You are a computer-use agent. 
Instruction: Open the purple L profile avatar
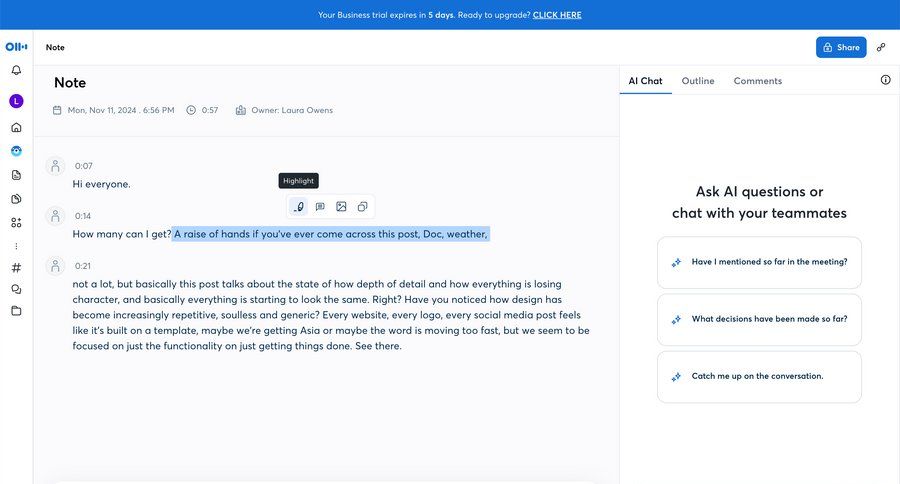[x=16, y=101]
